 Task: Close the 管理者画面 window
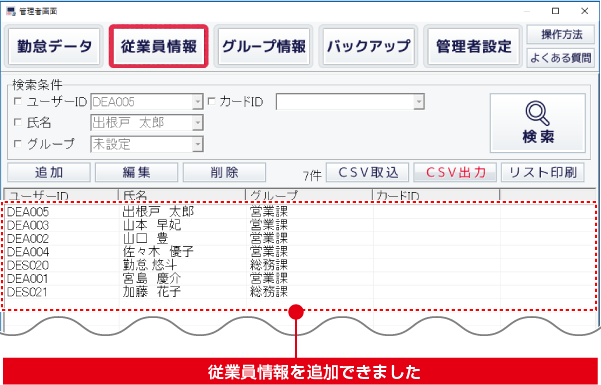point(585,11)
